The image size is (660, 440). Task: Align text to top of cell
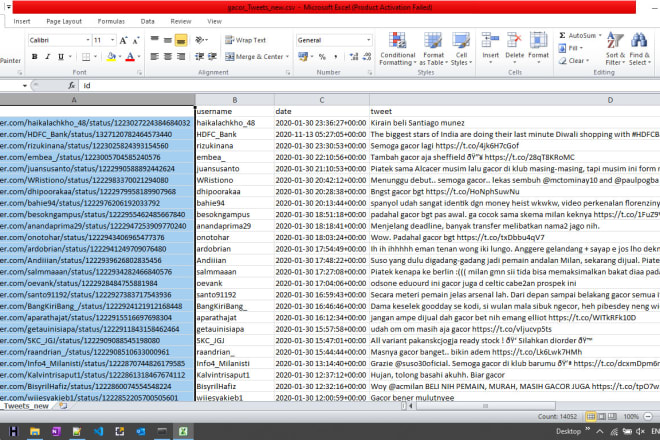(x=154, y=40)
